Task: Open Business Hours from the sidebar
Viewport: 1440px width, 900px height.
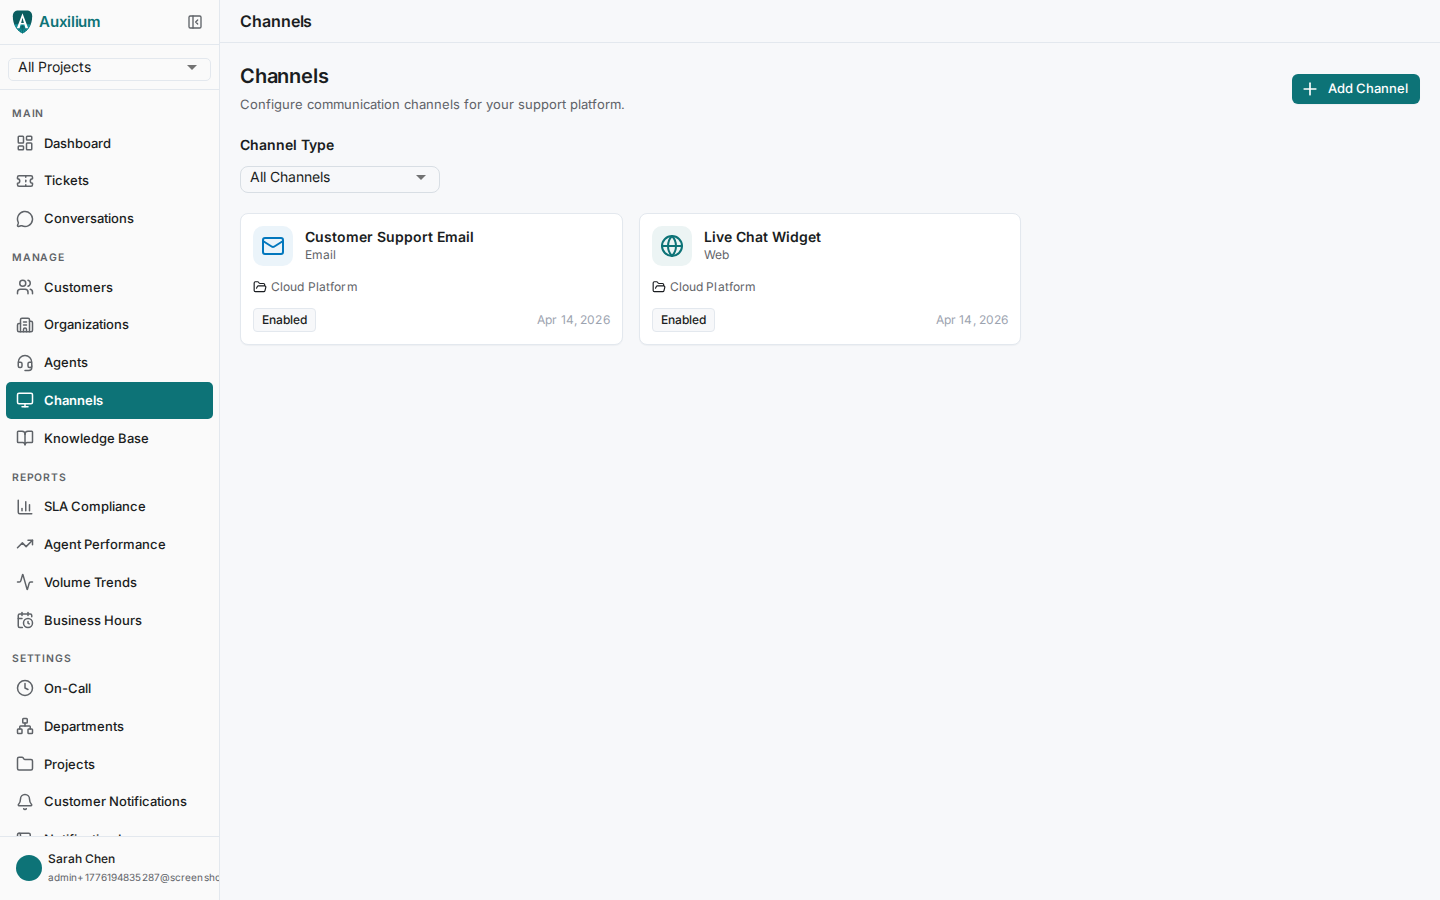Action: click(92, 620)
